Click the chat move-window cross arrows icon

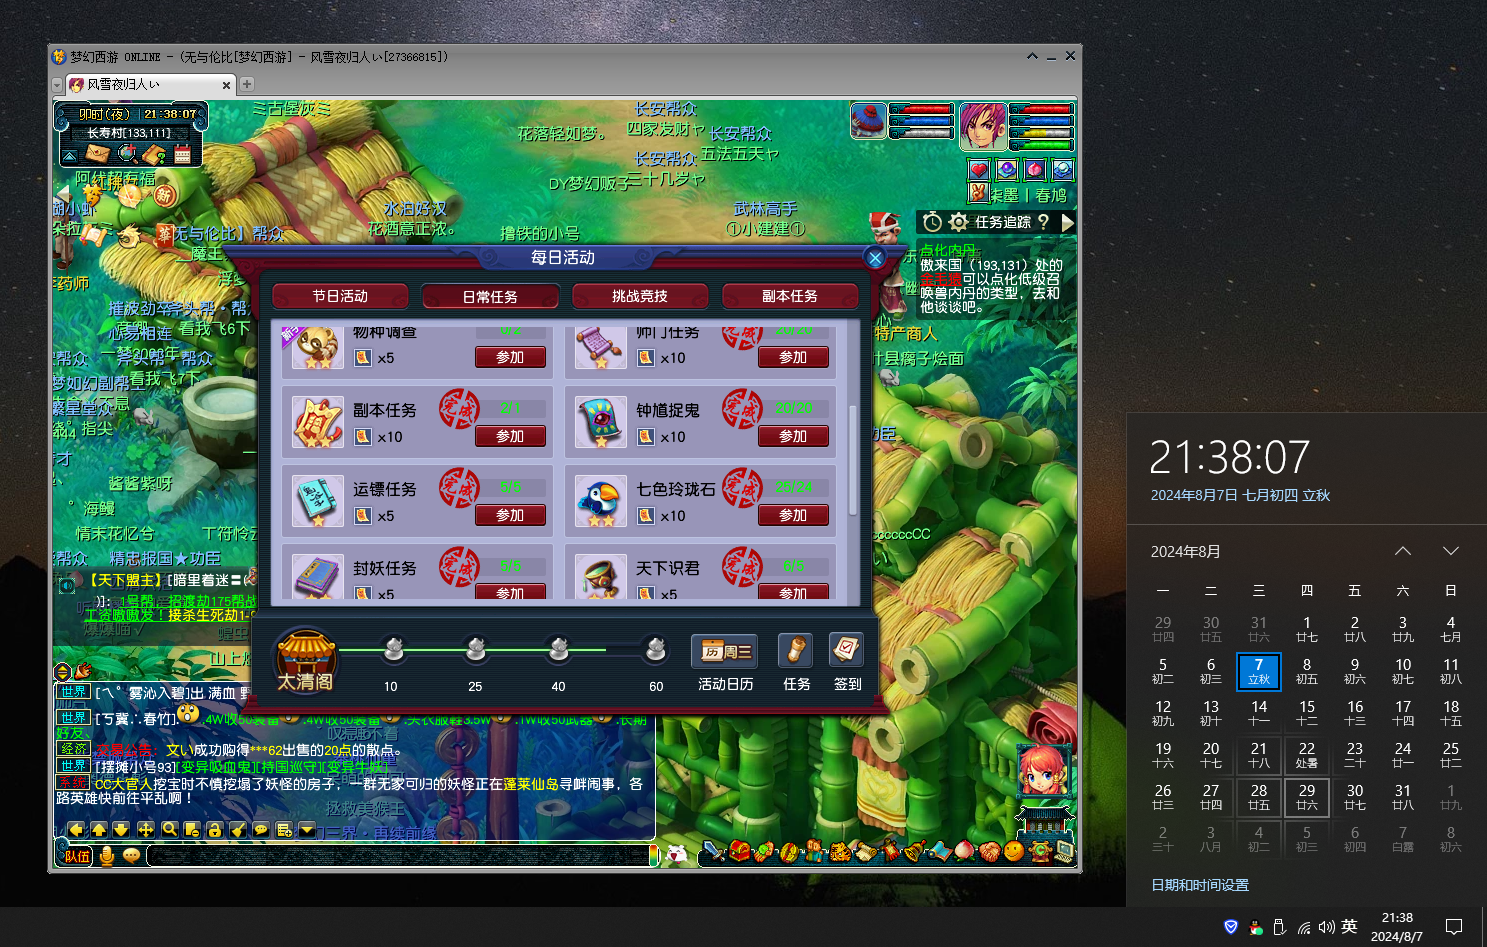pyautogui.click(x=145, y=829)
